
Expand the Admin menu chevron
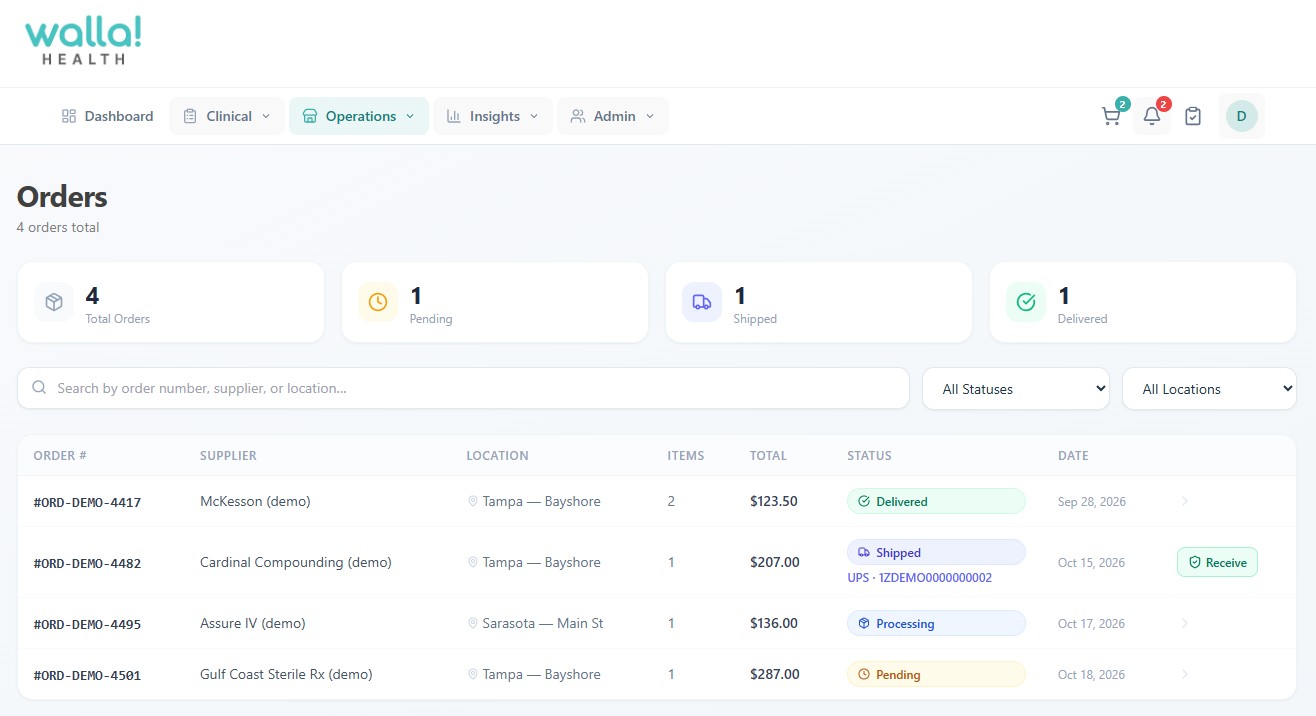pyautogui.click(x=650, y=116)
